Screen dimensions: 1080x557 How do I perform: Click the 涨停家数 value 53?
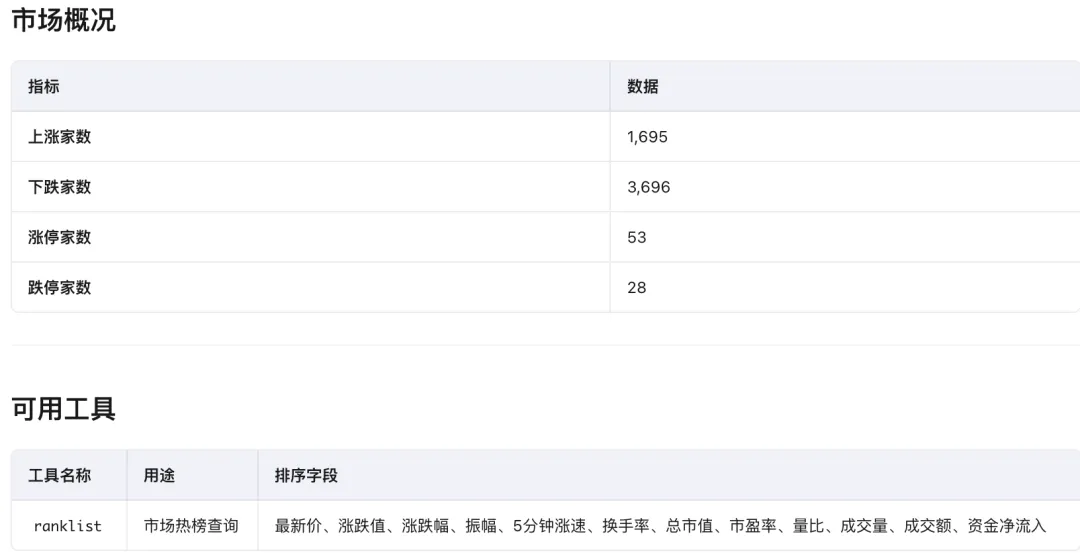637,237
